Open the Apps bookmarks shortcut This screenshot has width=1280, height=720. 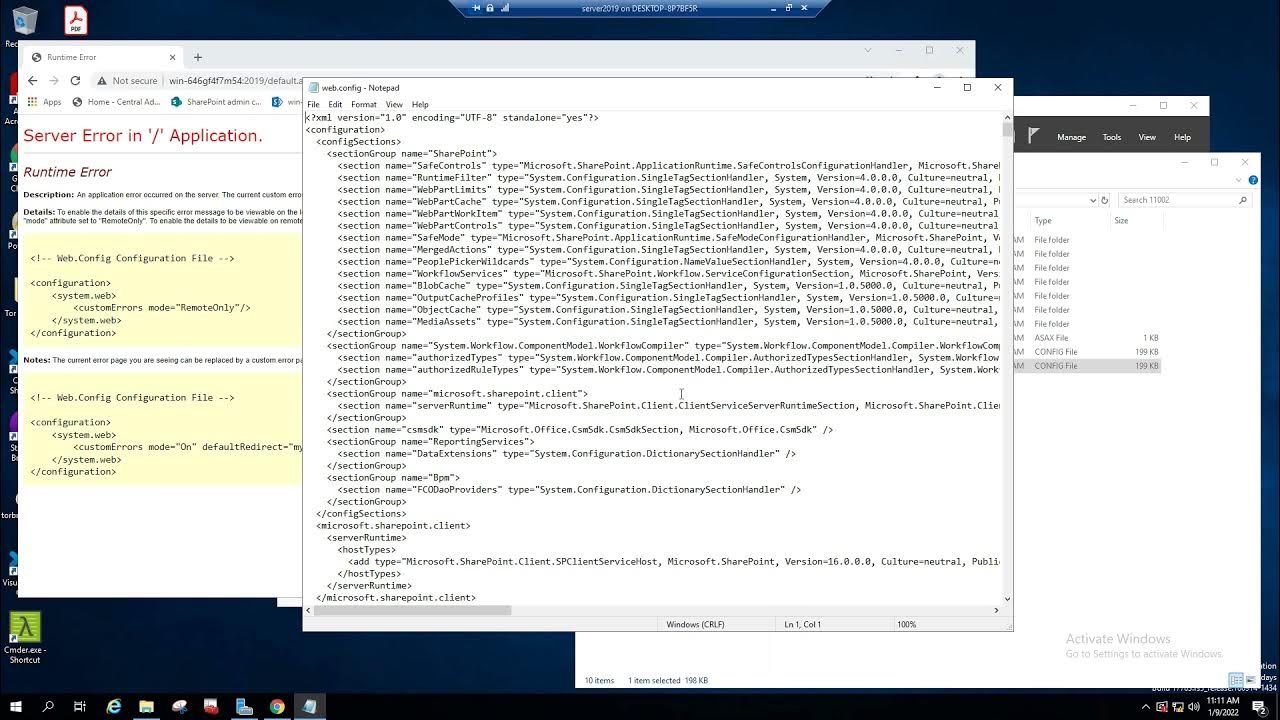pyautogui.click(x=45, y=102)
